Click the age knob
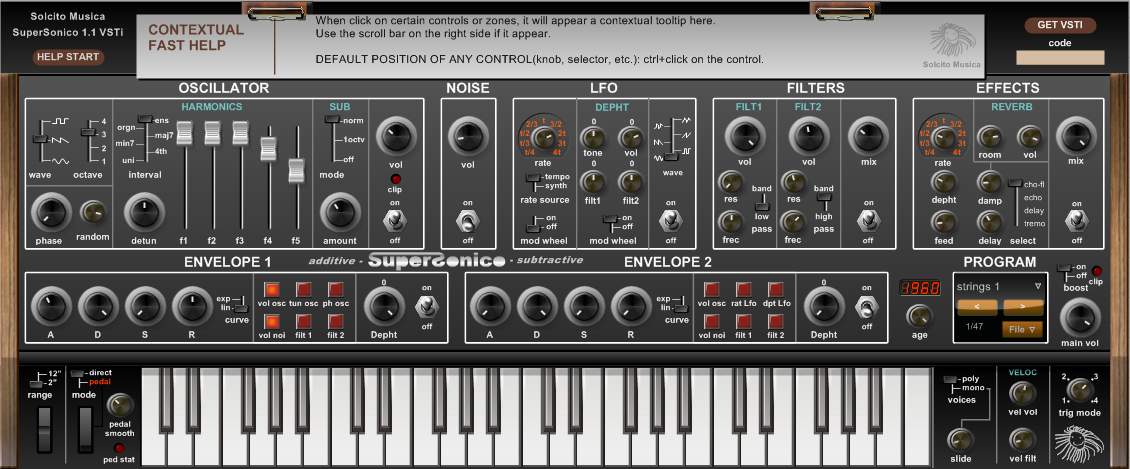Image resolution: width=1130 pixels, height=469 pixels. (x=918, y=316)
